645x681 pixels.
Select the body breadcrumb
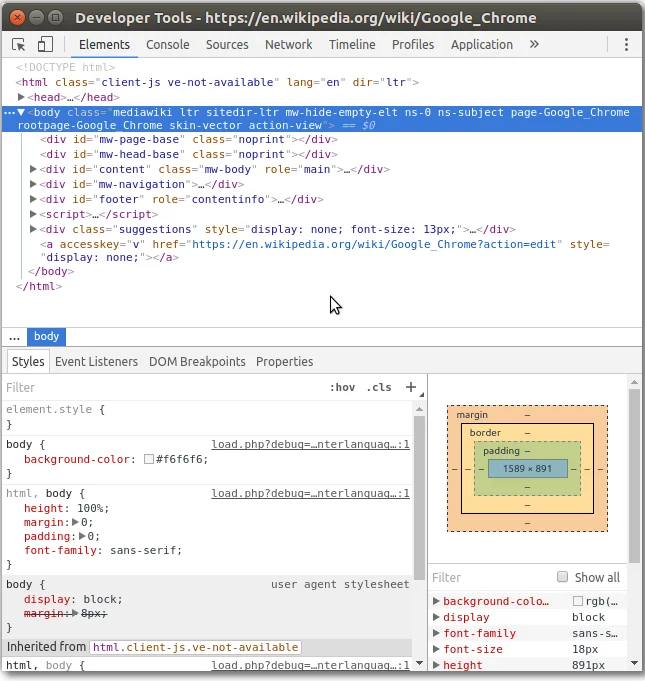(x=46, y=337)
